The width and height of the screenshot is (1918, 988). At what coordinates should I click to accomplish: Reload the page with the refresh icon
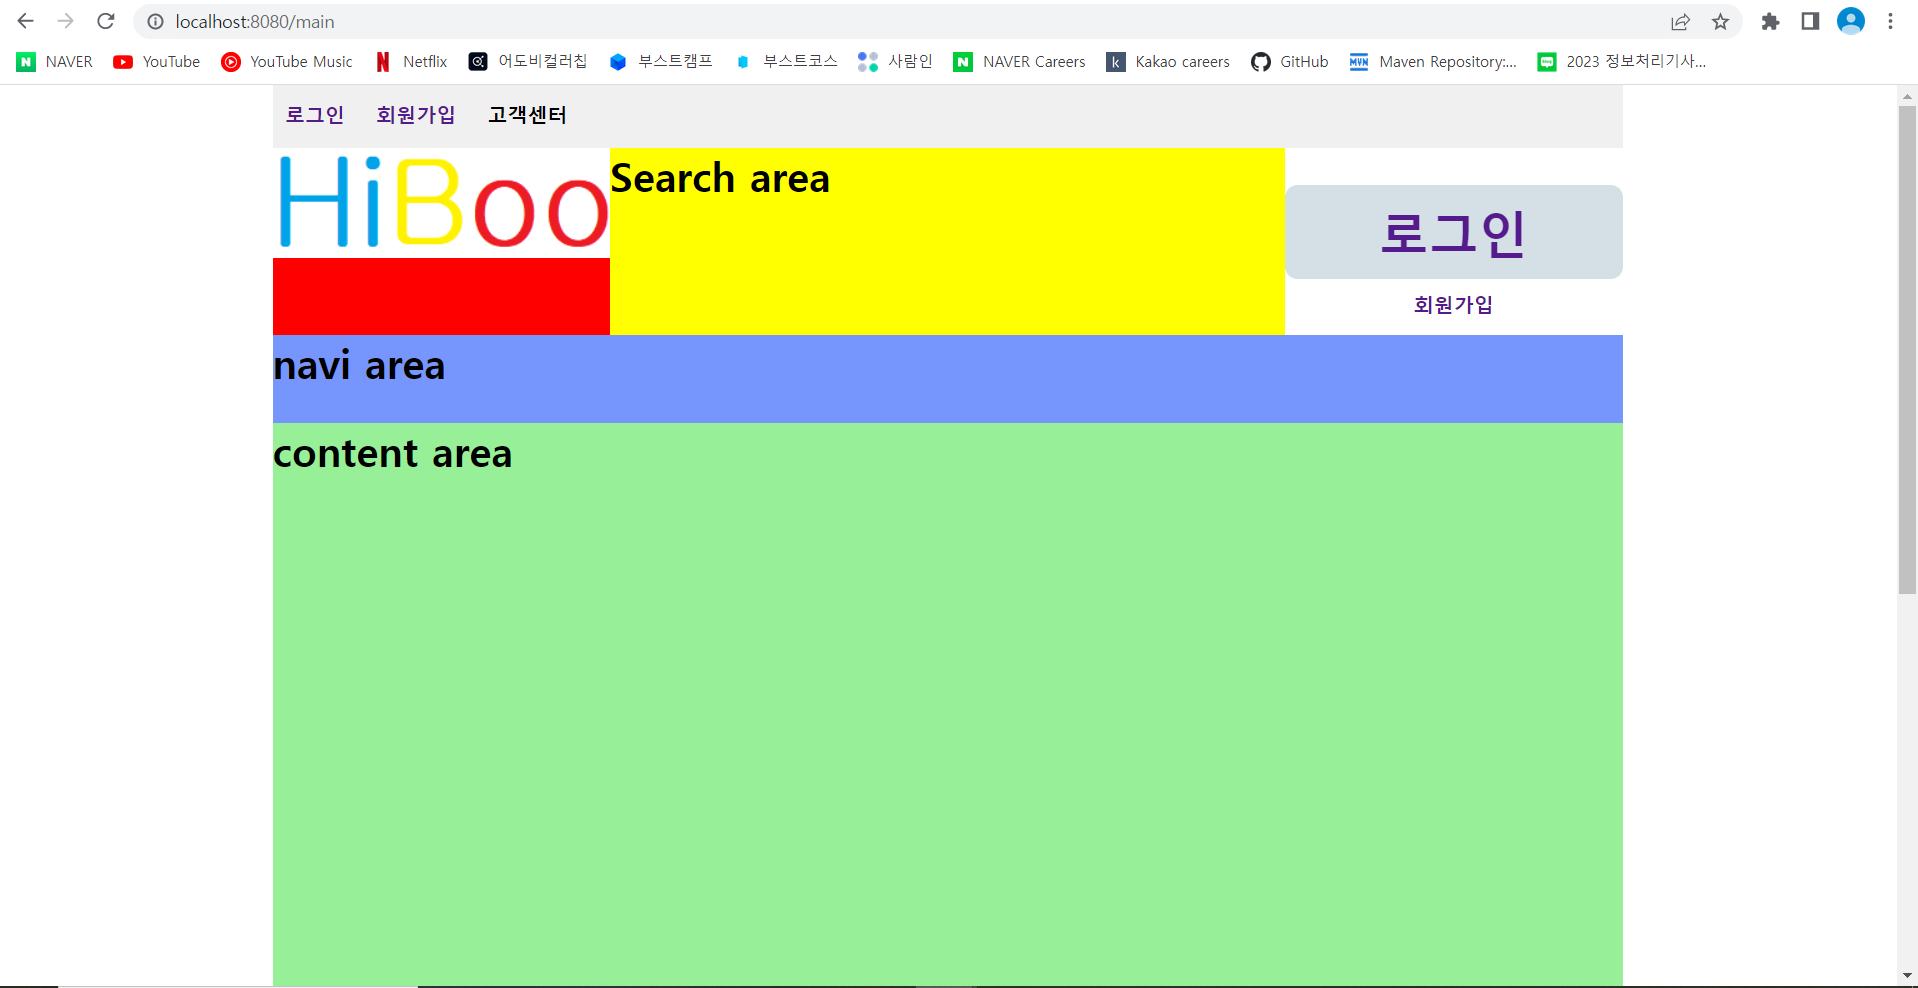tap(106, 21)
